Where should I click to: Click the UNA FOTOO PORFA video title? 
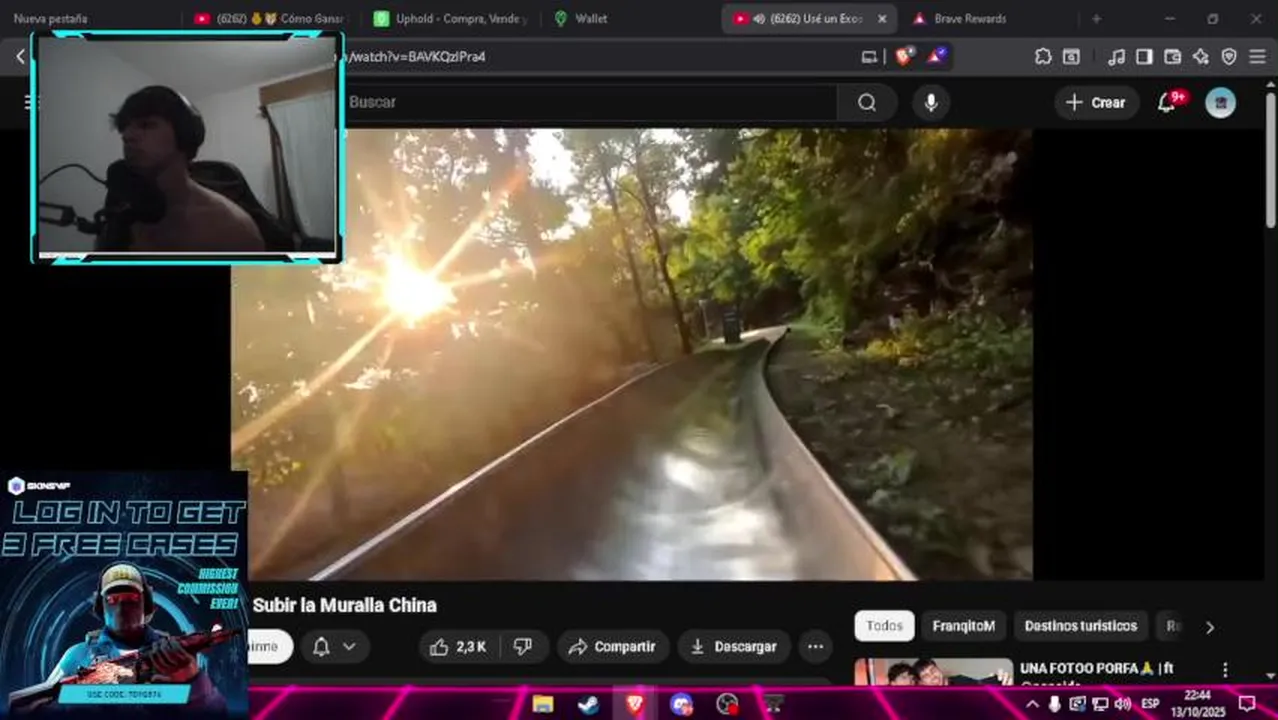[1096, 668]
